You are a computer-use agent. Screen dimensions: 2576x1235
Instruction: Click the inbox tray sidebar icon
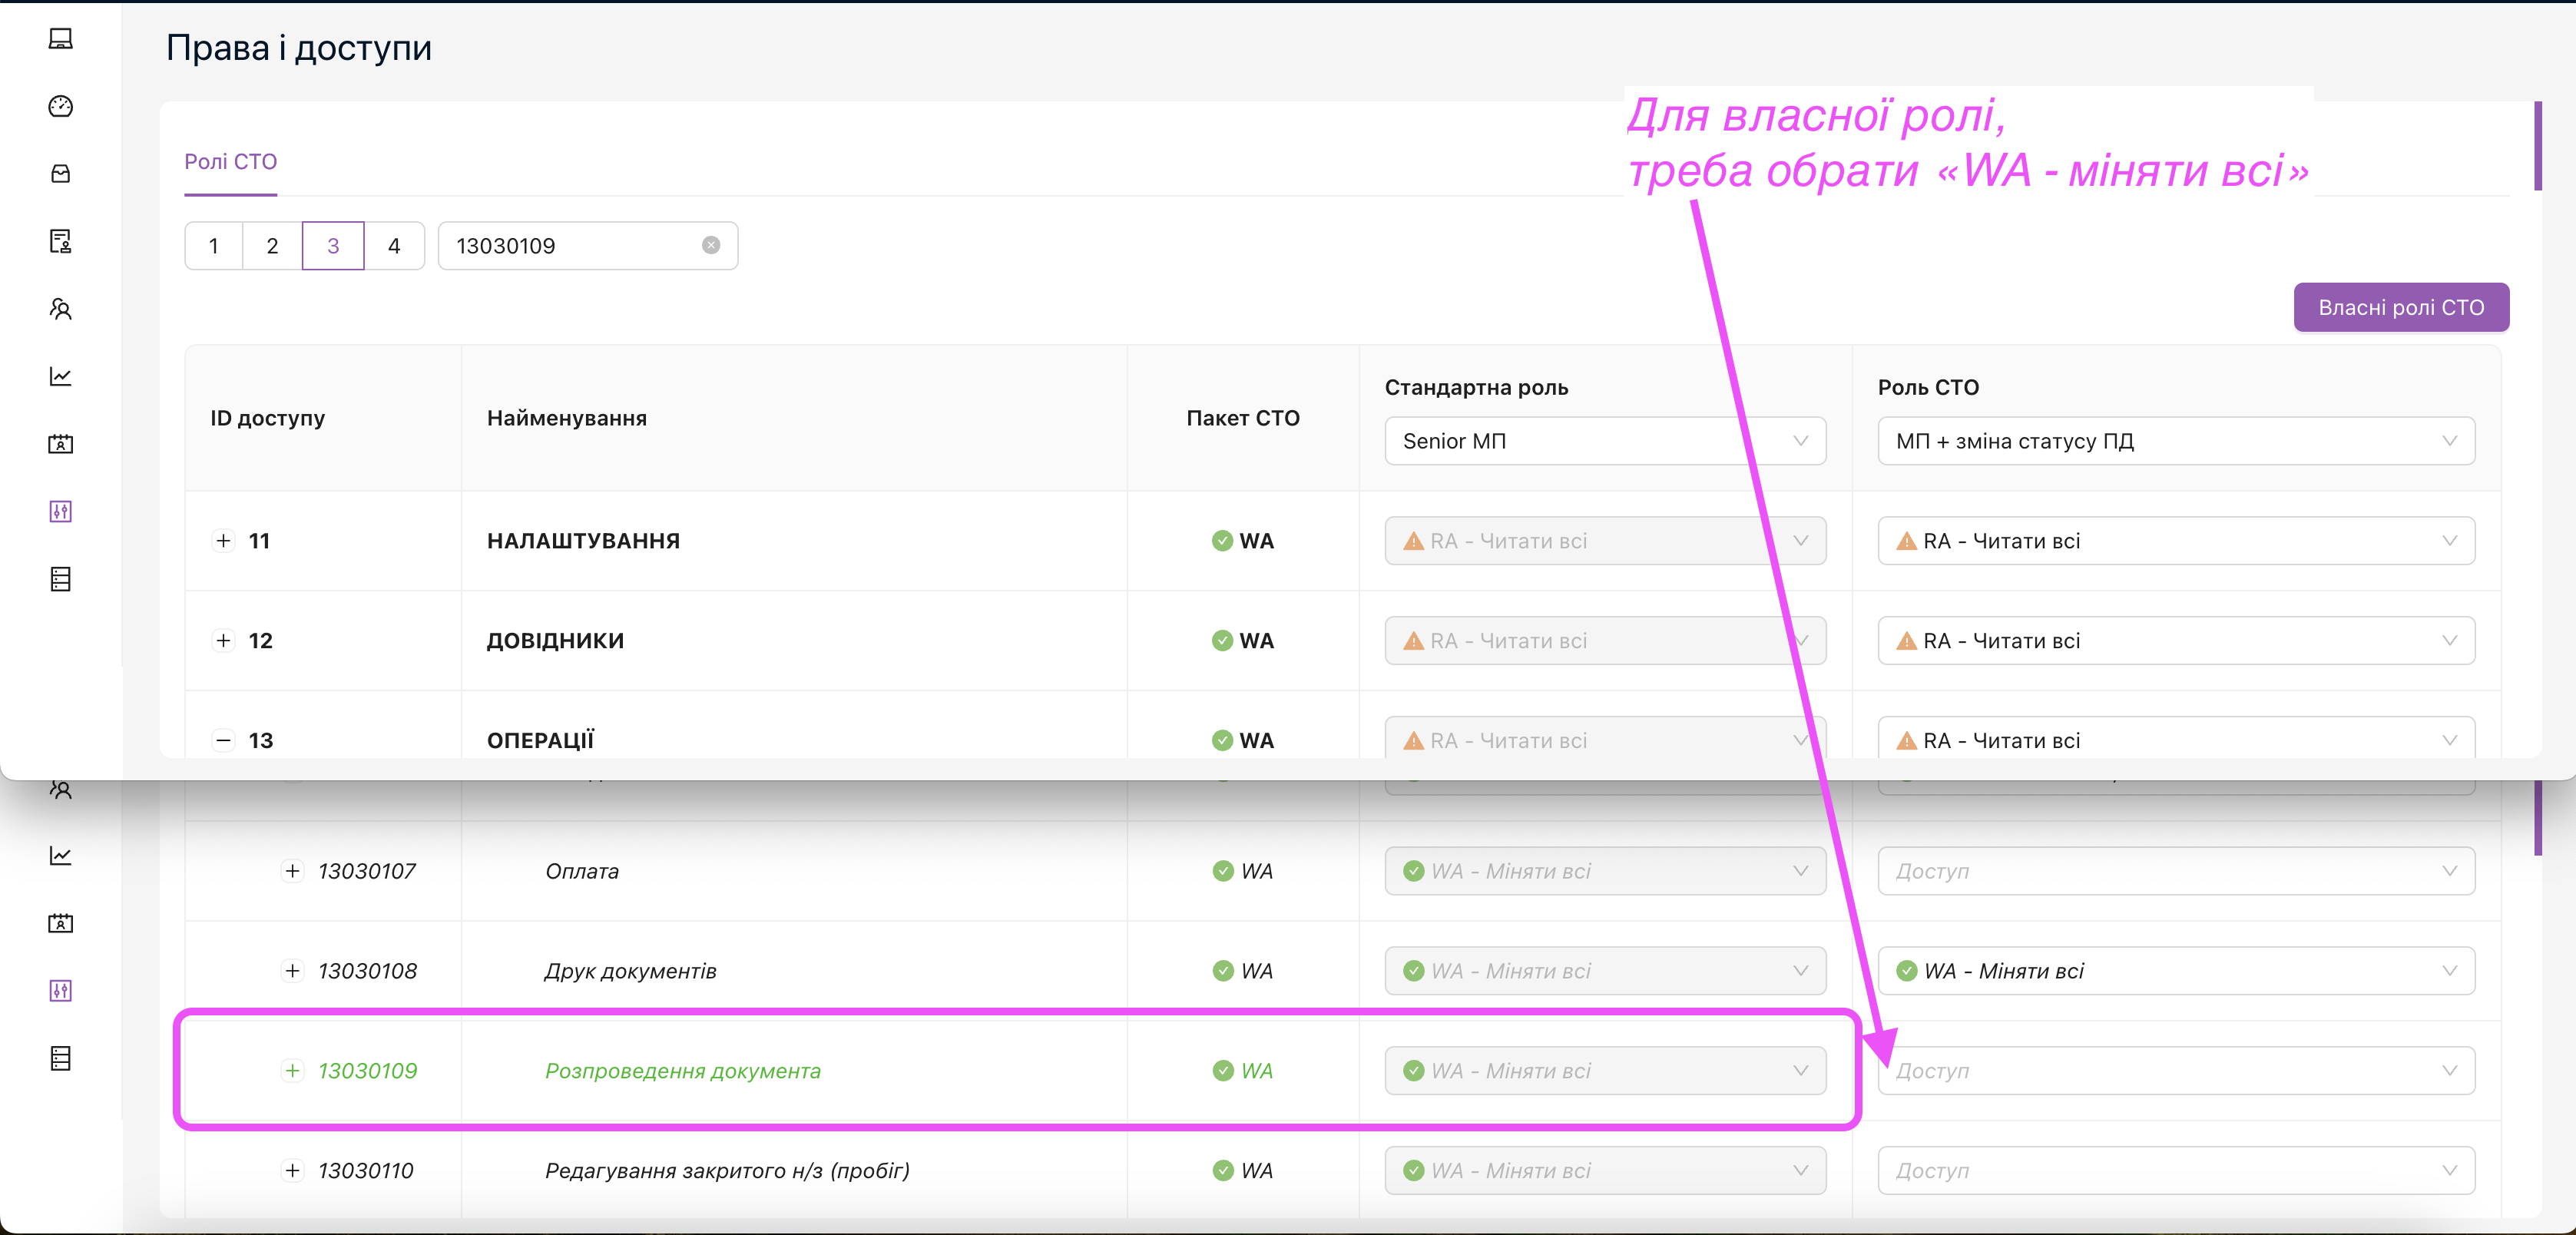coord(60,174)
